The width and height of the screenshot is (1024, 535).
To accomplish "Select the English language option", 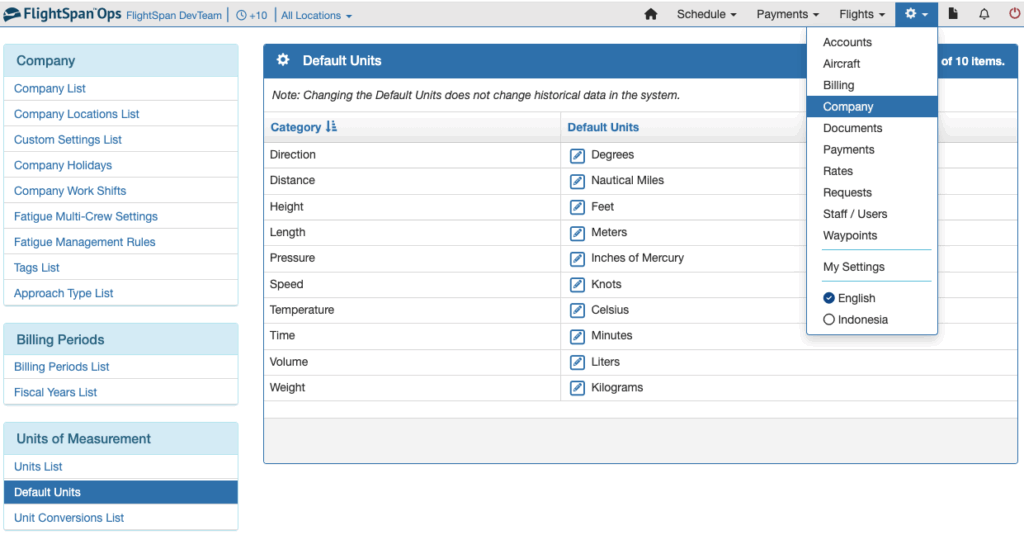I will click(x=849, y=298).
